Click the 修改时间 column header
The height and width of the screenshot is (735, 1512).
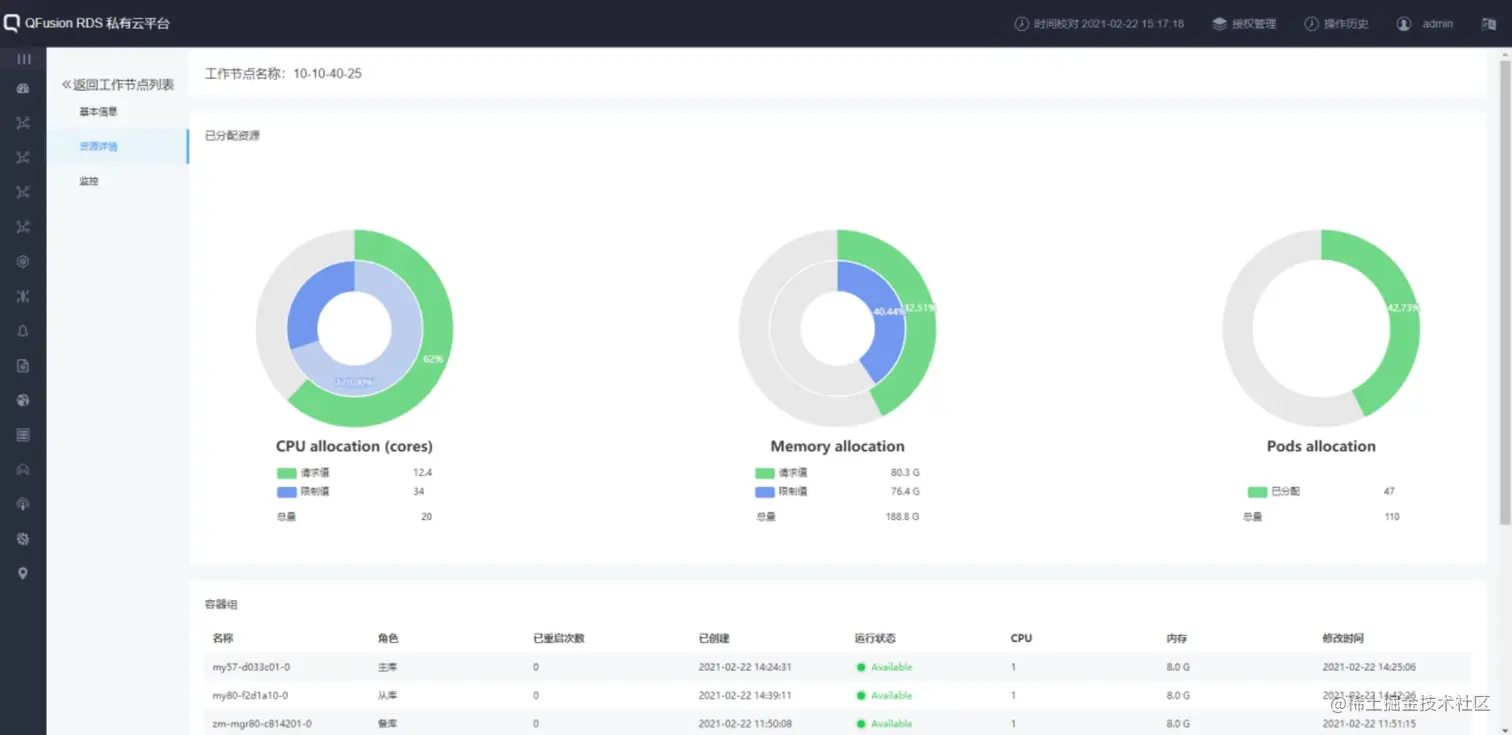pos(1342,638)
